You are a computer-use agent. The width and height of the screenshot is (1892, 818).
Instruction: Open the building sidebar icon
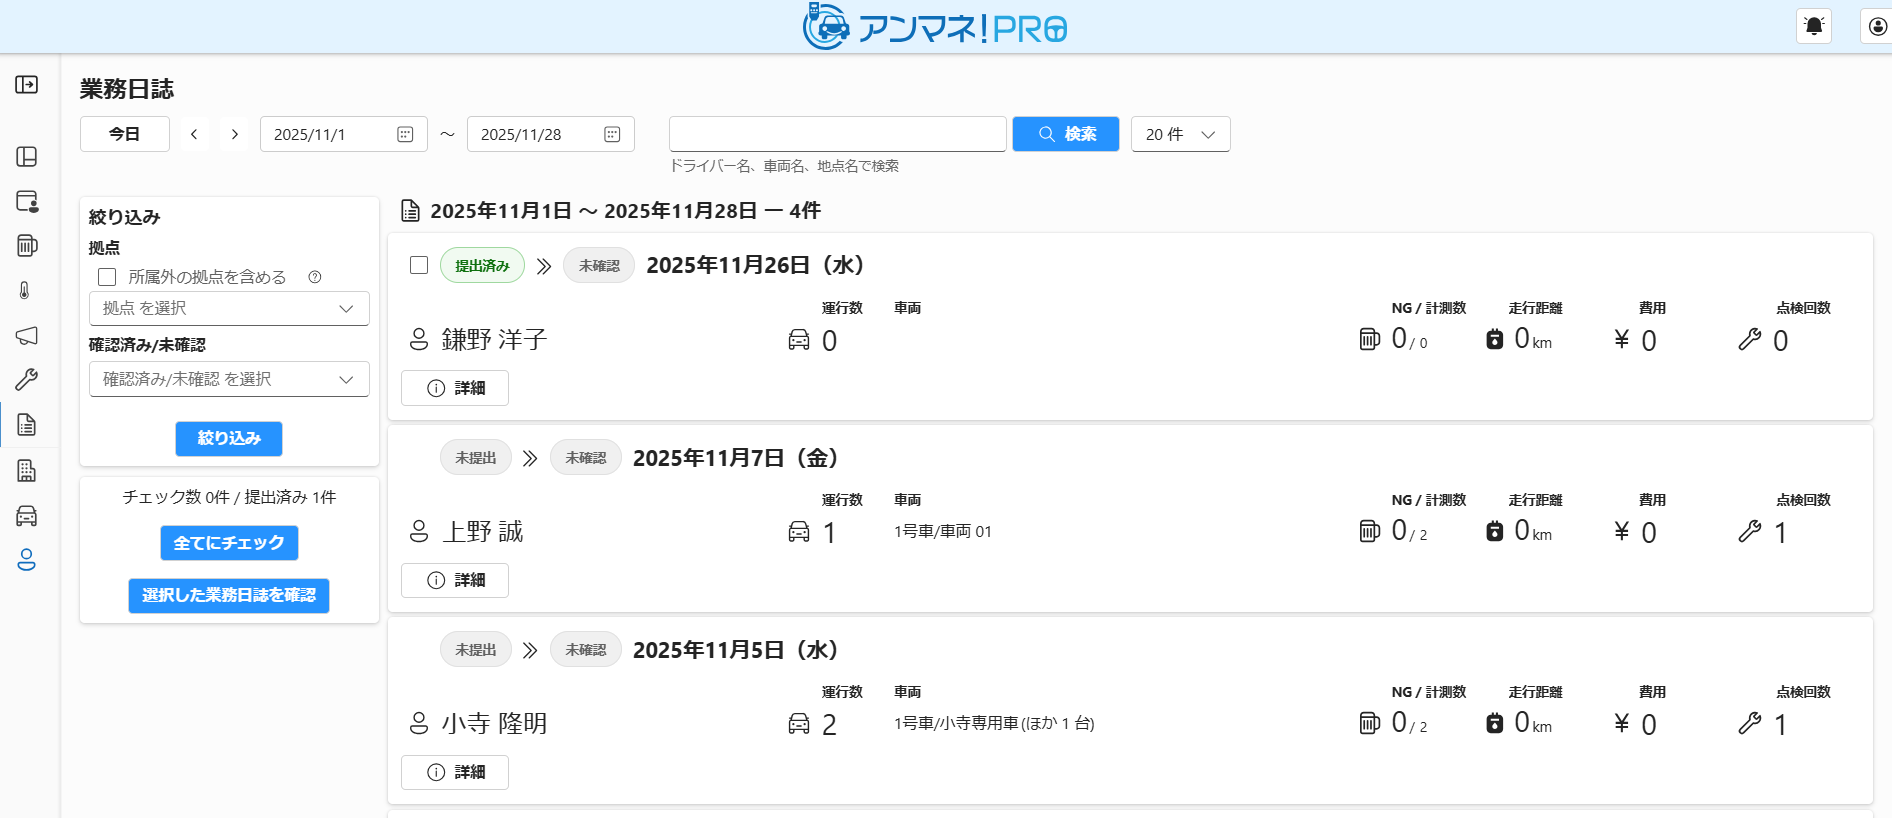coord(27,471)
